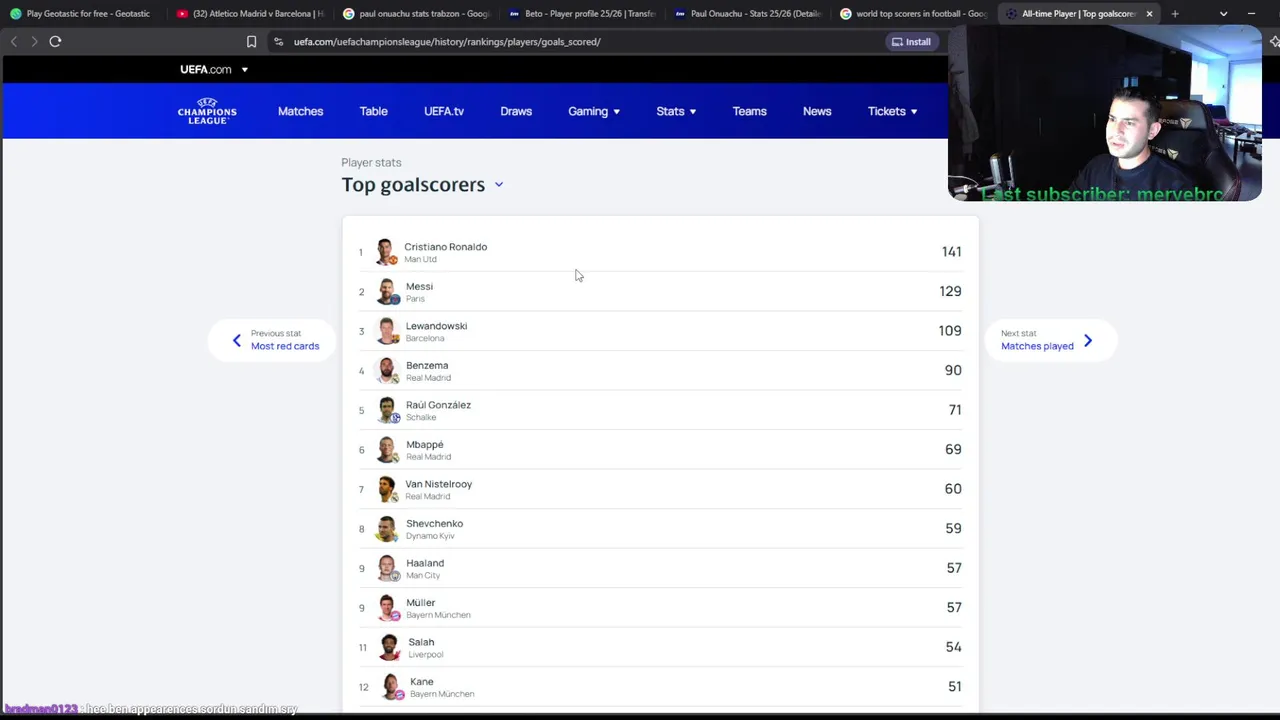Click the browser forward arrow
The height and width of the screenshot is (720, 1280).
click(x=34, y=41)
